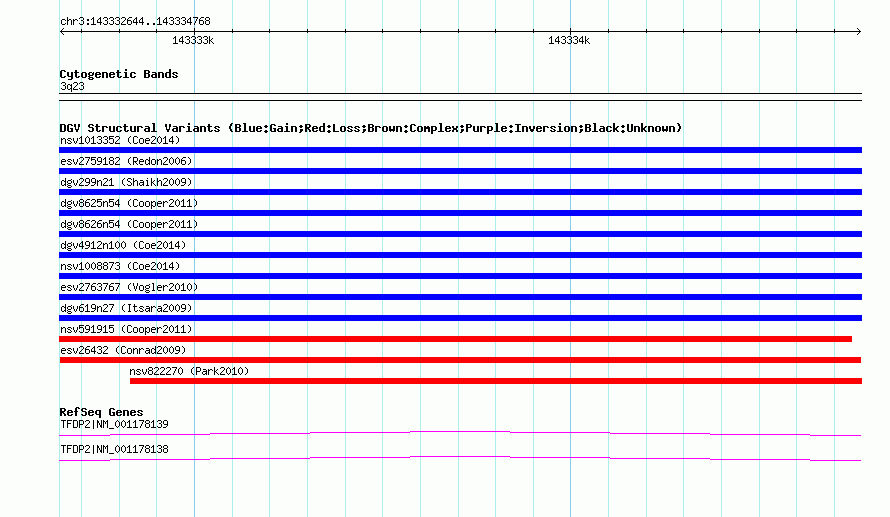Screen dimensions: 890x517
Task: Click the 143333k ruler tick label
Action: 193,40
